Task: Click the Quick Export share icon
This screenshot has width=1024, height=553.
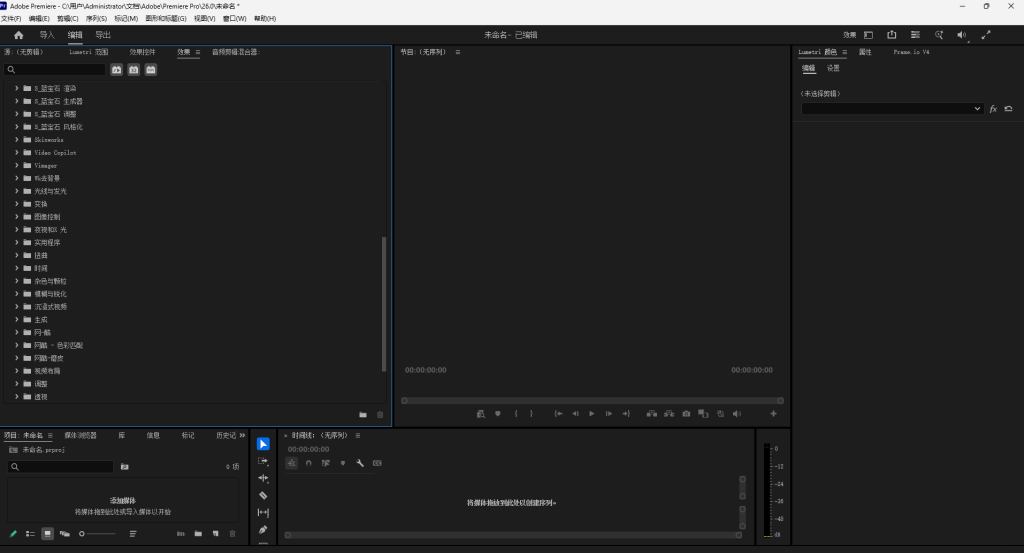Action: (x=891, y=35)
